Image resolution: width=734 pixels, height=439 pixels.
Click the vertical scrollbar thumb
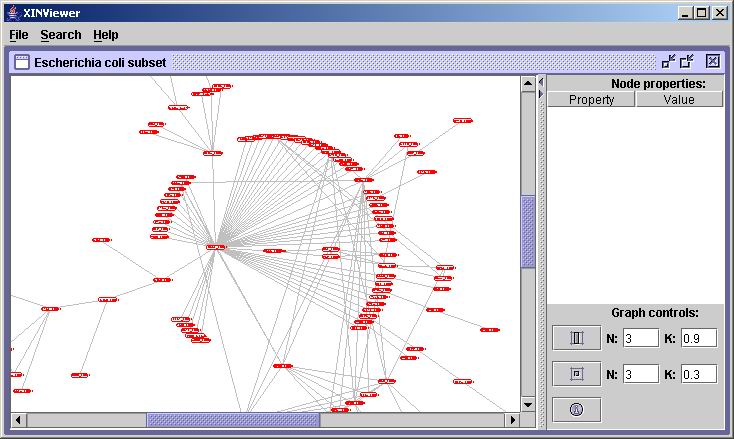pyautogui.click(x=528, y=232)
